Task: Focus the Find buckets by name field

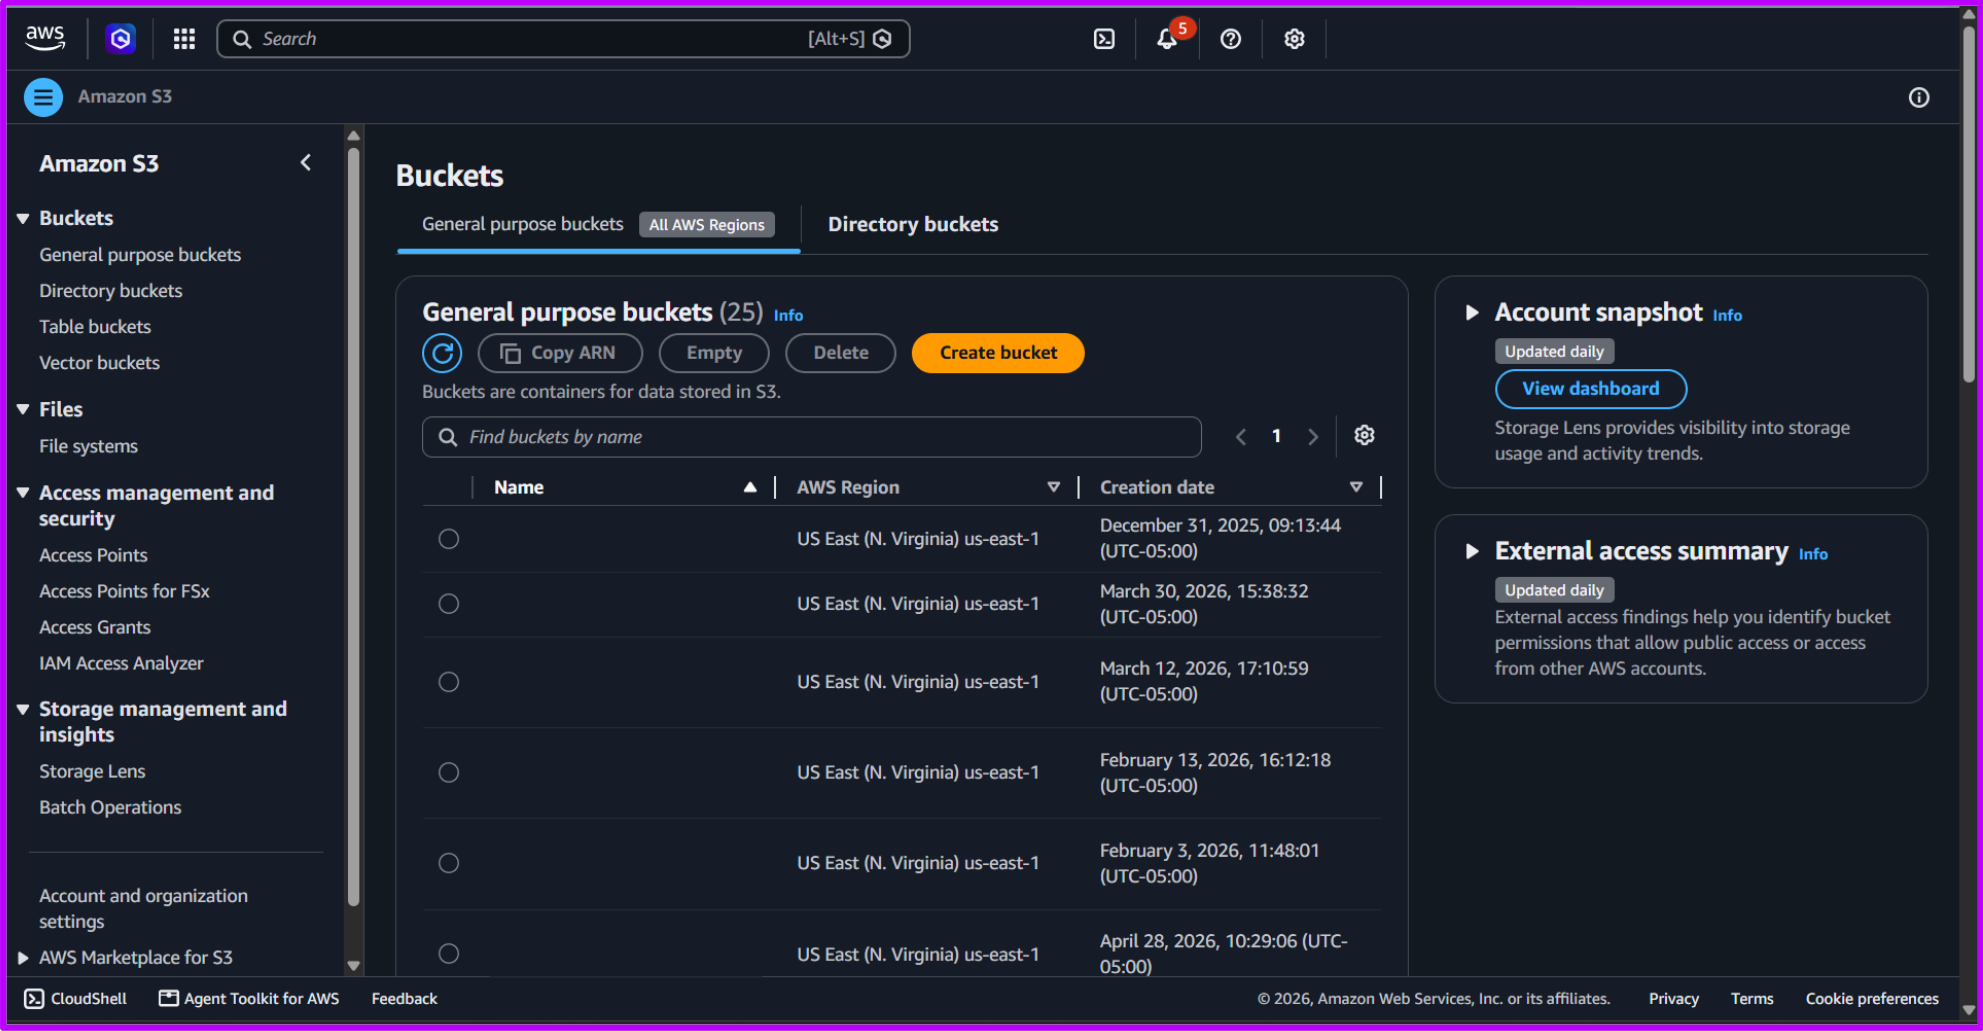Action: 812,437
